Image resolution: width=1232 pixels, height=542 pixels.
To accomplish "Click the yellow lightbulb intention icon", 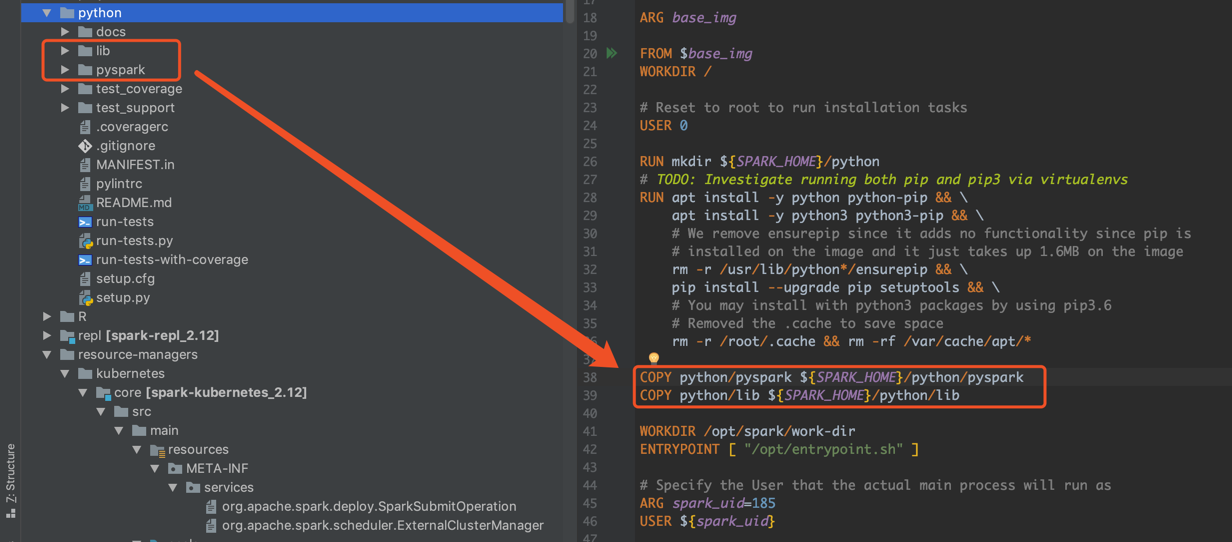I will click(x=653, y=359).
